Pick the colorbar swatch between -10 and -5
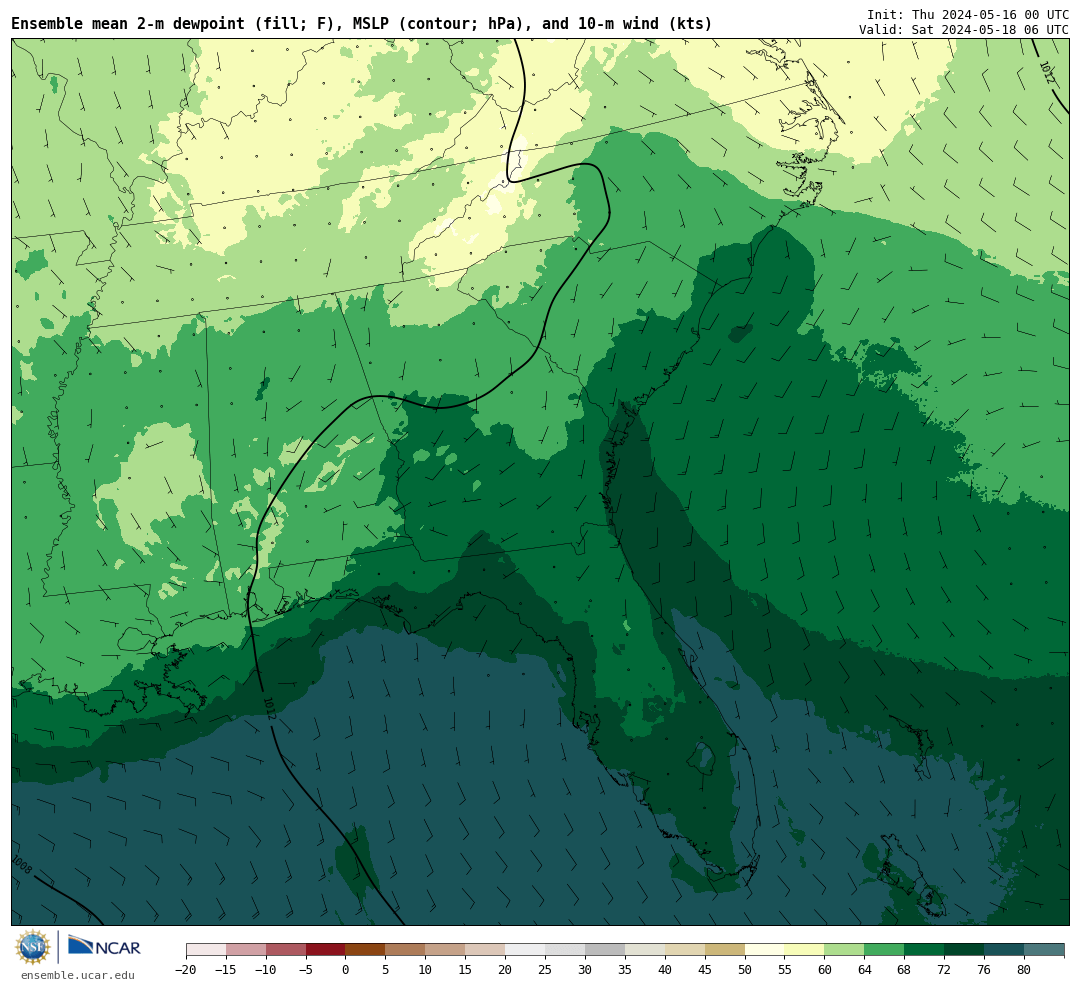The image size is (1080, 988). [x=286, y=950]
